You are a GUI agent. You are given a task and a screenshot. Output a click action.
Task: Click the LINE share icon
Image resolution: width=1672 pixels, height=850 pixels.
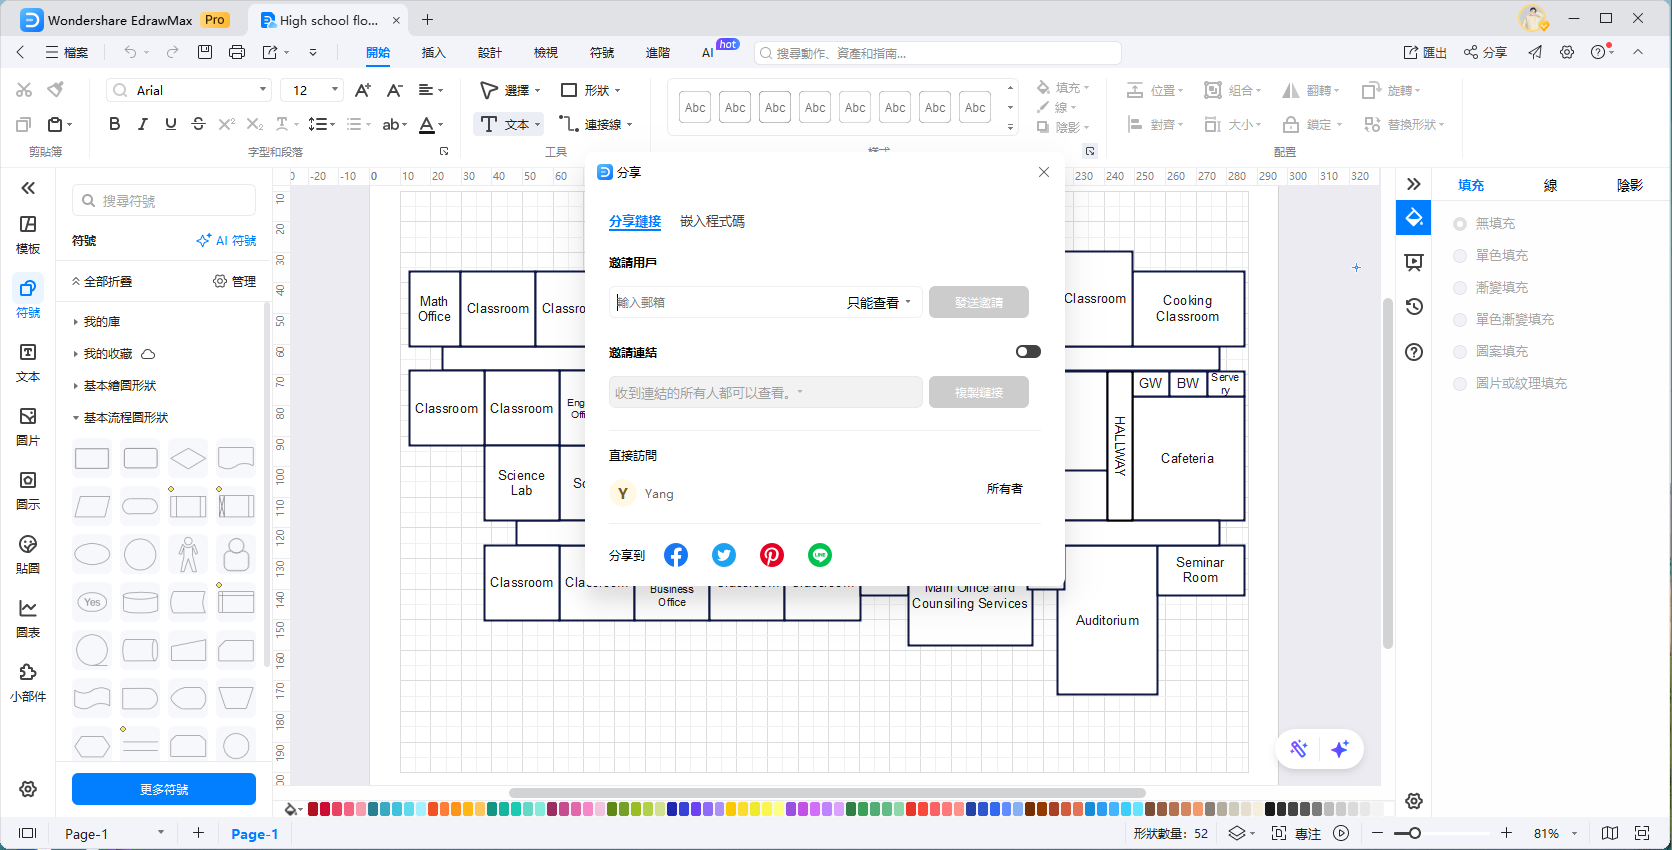820,555
